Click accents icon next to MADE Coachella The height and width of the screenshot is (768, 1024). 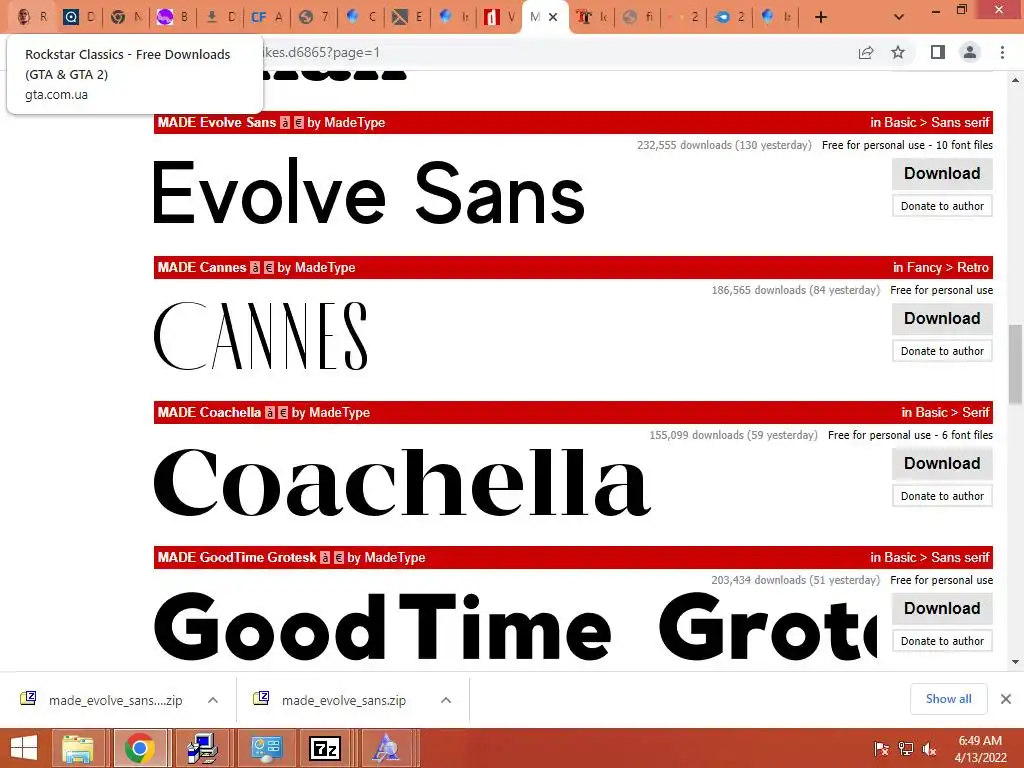click(269, 412)
